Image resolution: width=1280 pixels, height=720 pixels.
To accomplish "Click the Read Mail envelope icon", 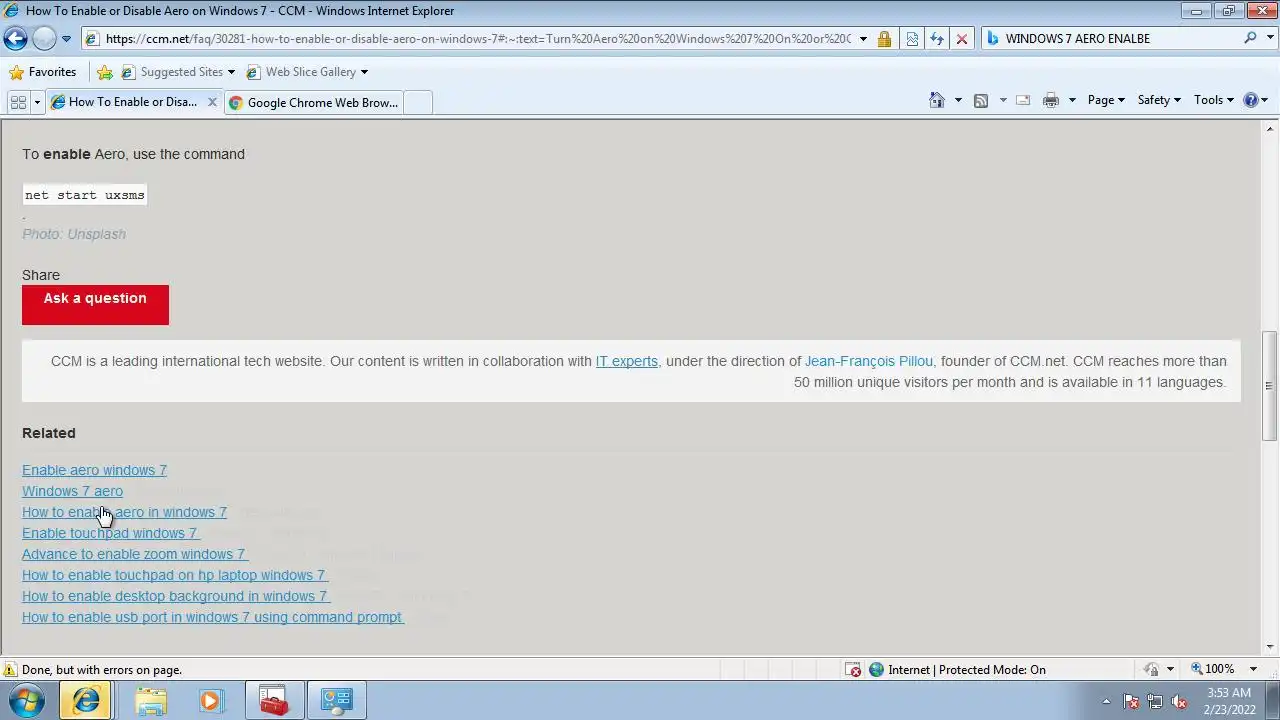I will pyautogui.click(x=1023, y=100).
